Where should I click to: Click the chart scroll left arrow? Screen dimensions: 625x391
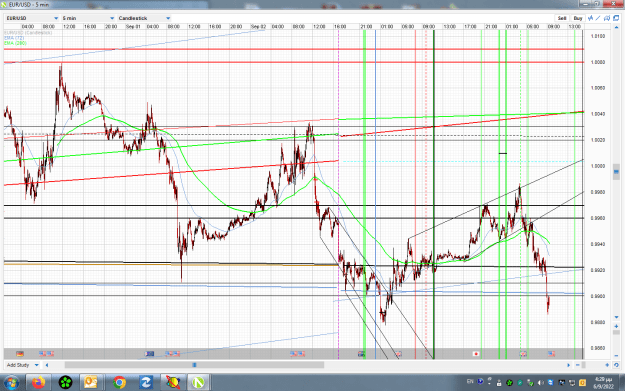coord(47,365)
